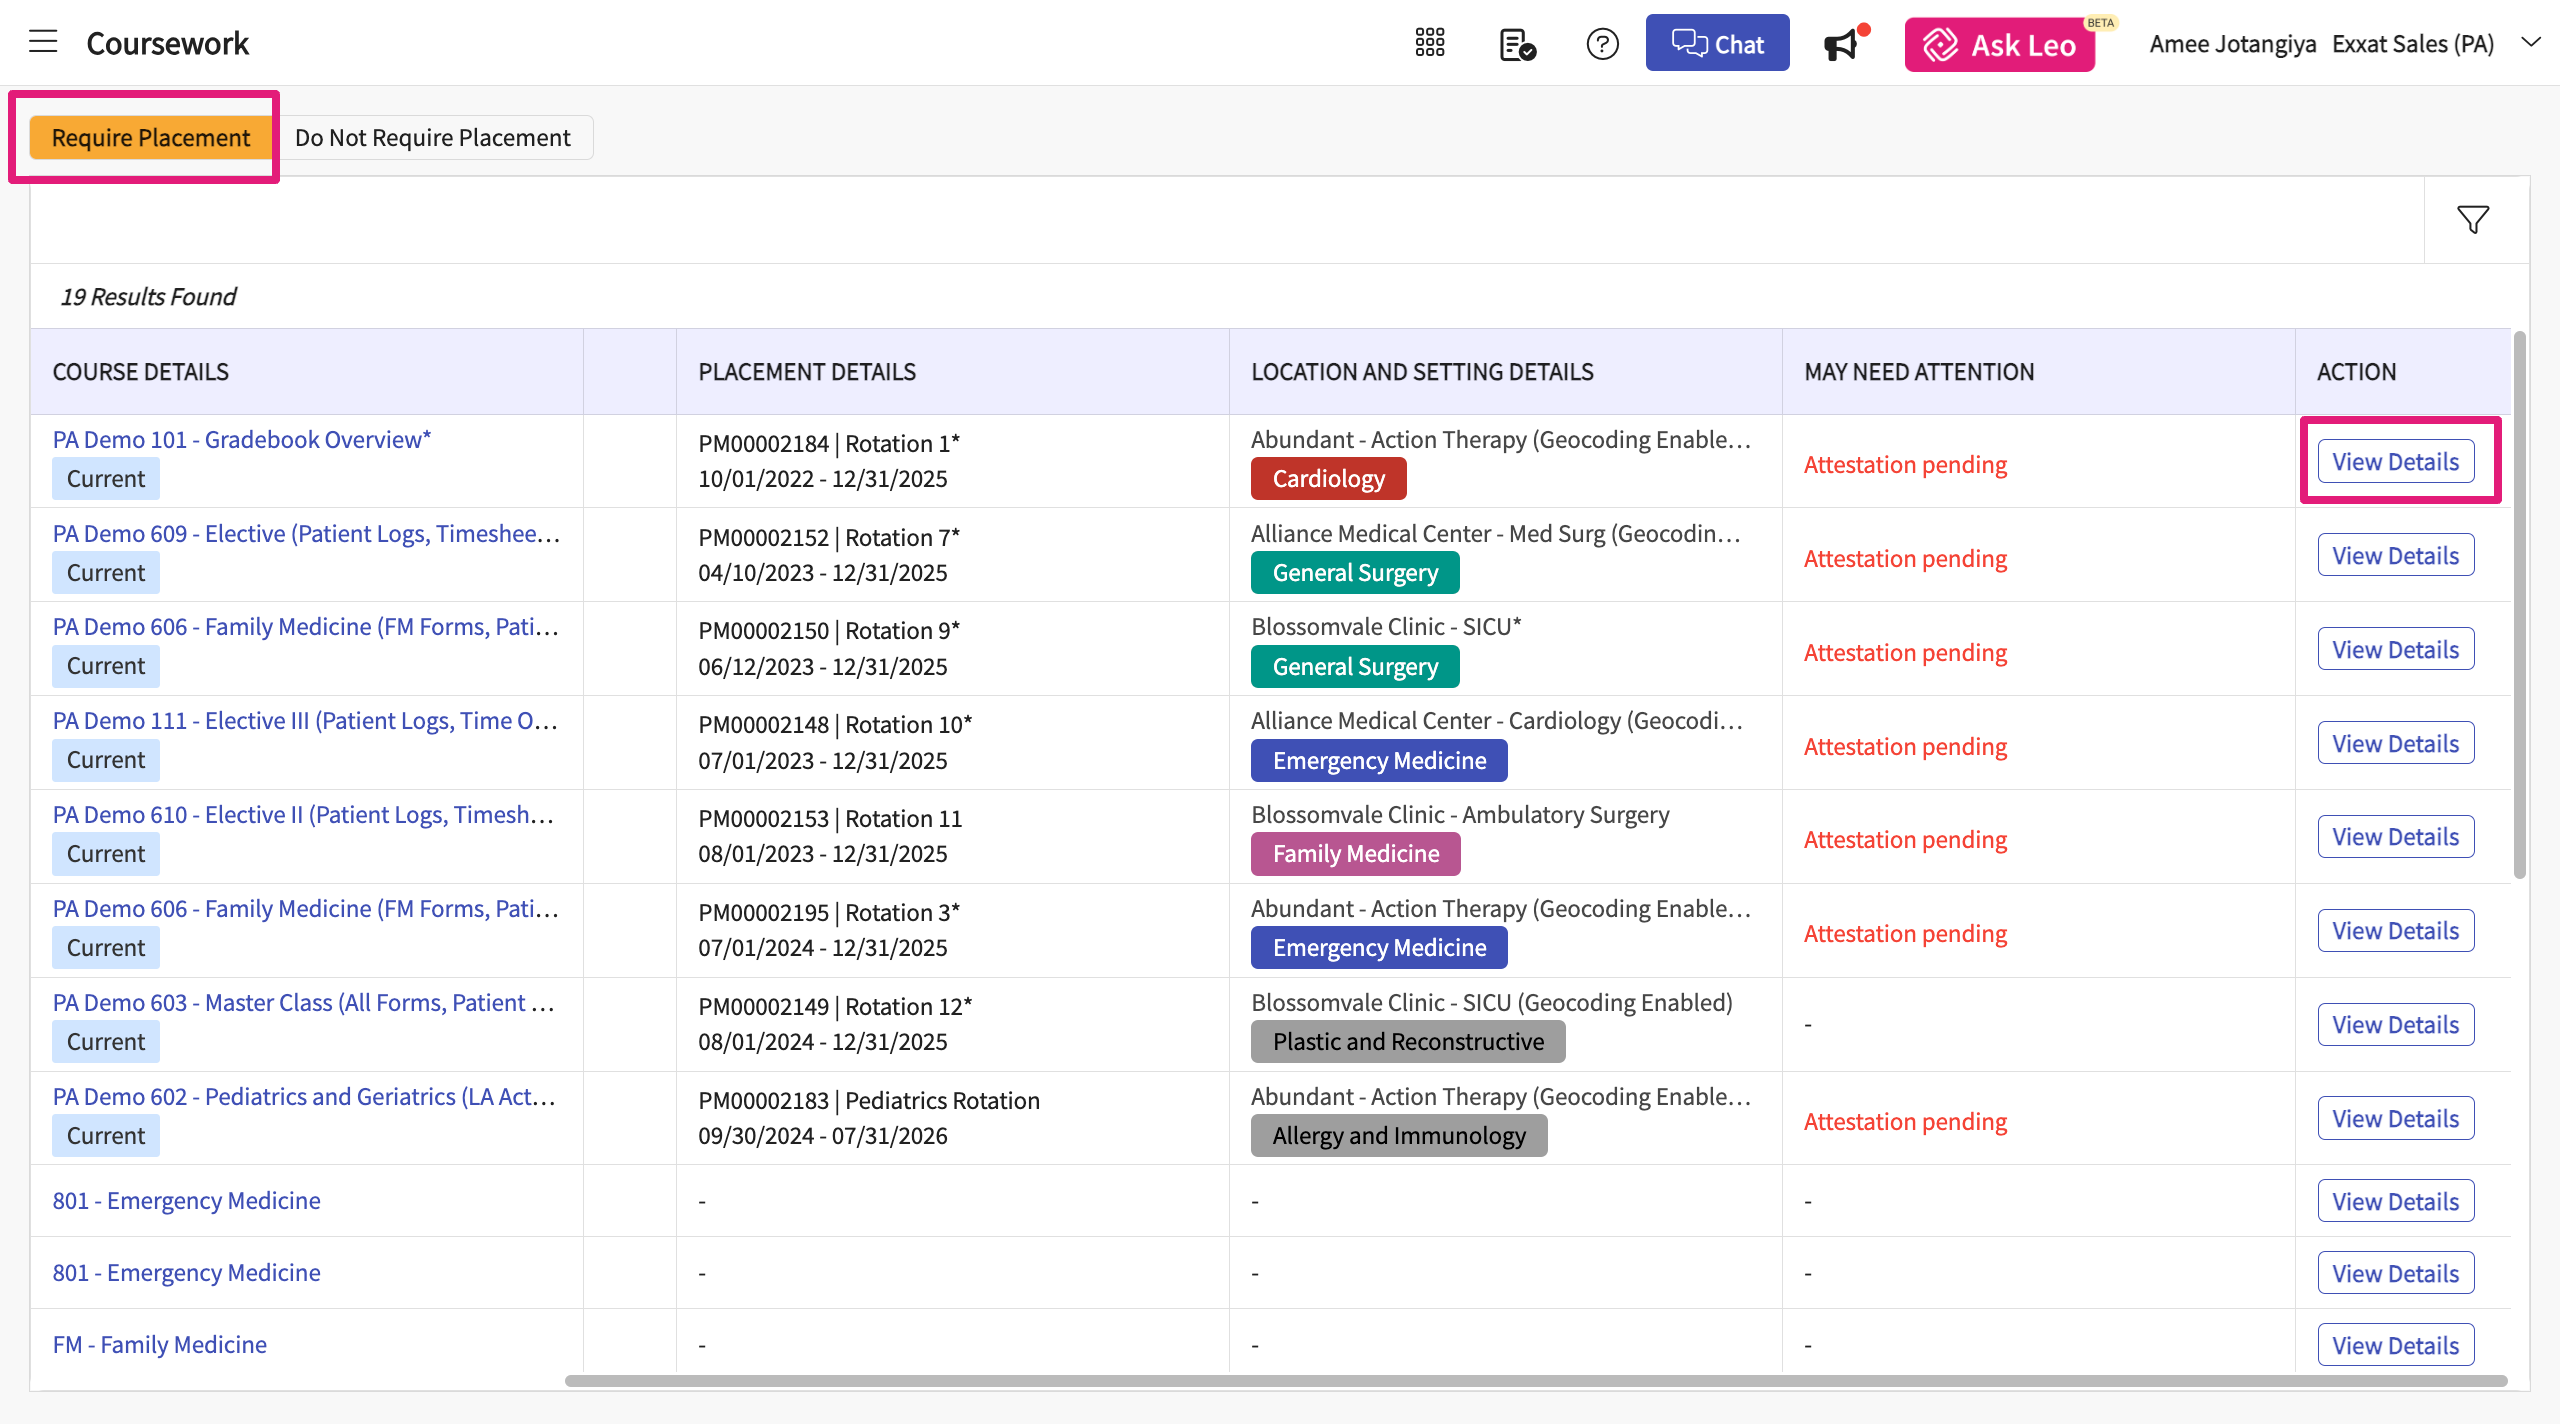This screenshot has height=1424, width=2560.
Task: Open the help question mark icon
Action: point(1602,44)
